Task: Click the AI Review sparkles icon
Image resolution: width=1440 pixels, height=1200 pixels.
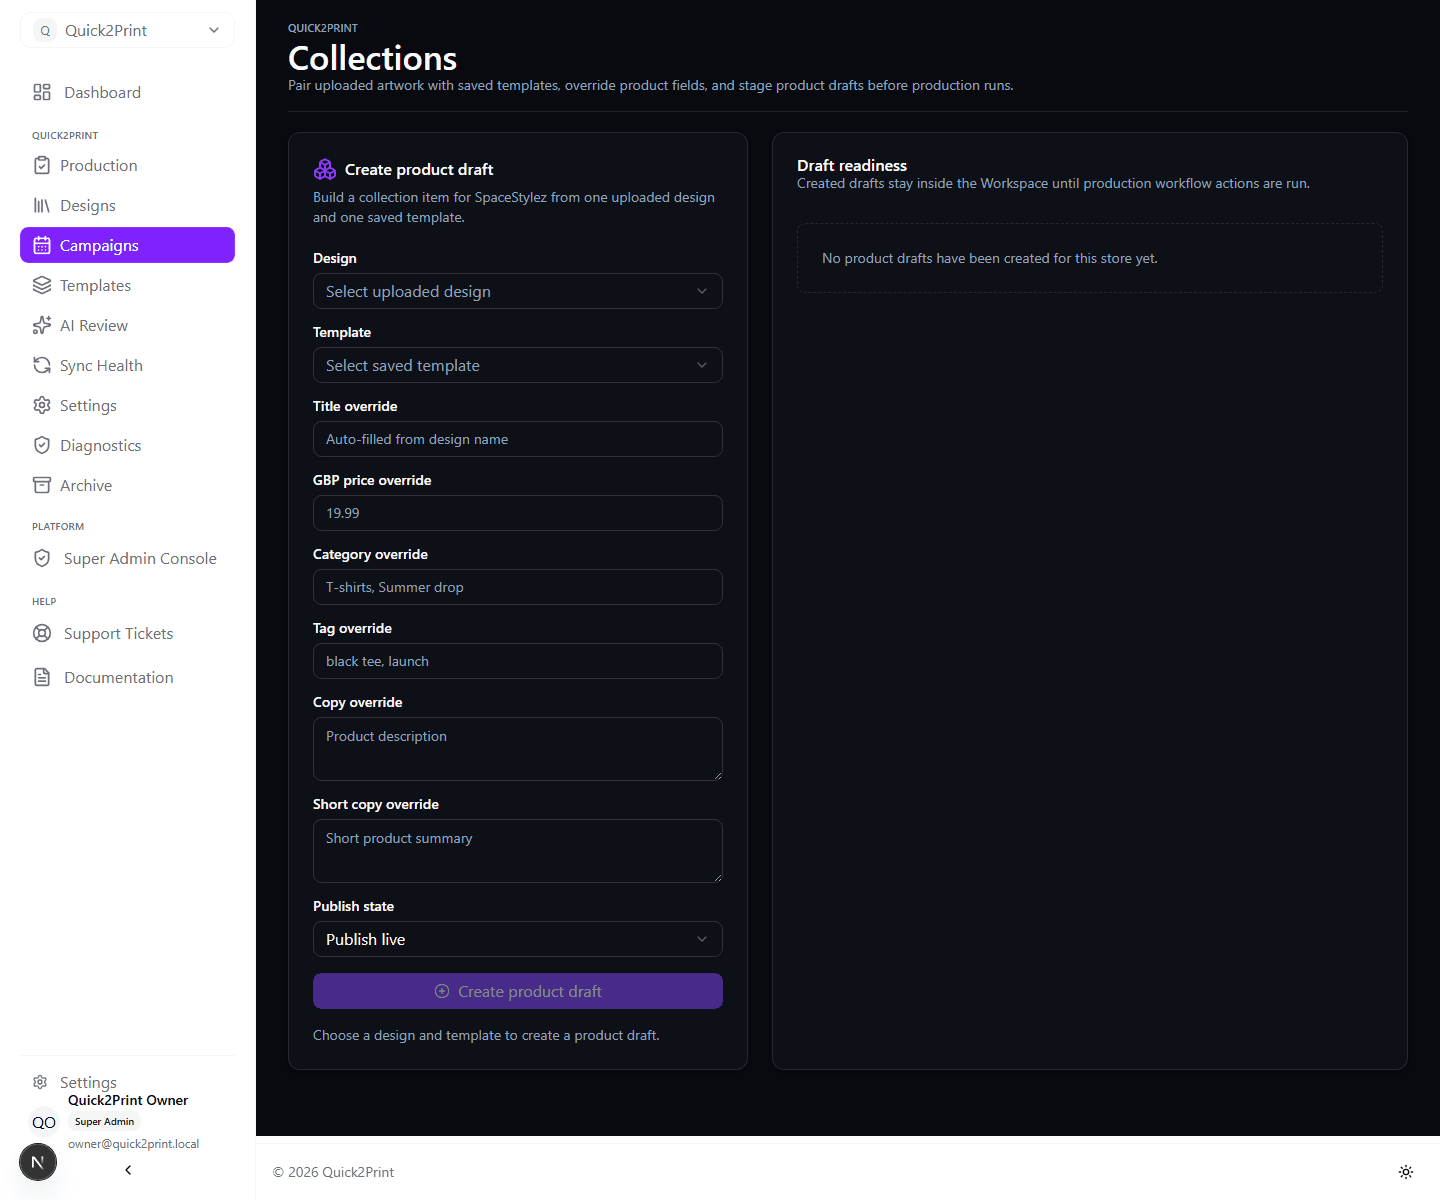Action: click(42, 325)
